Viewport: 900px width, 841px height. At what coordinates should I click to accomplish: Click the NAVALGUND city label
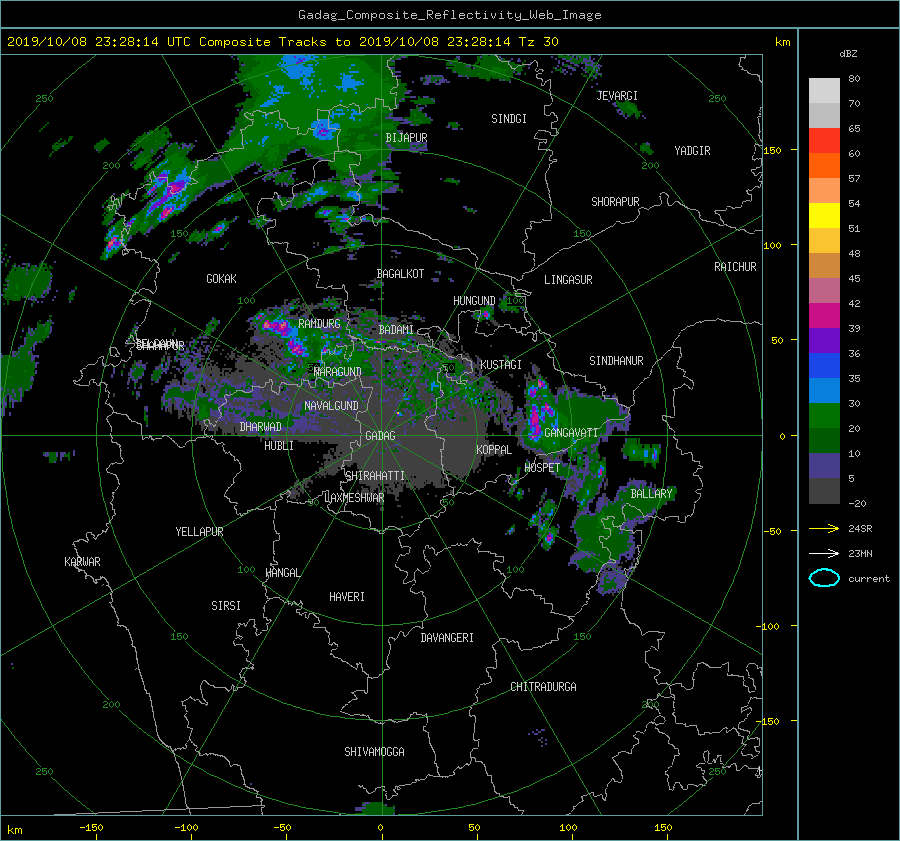[x=331, y=406]
